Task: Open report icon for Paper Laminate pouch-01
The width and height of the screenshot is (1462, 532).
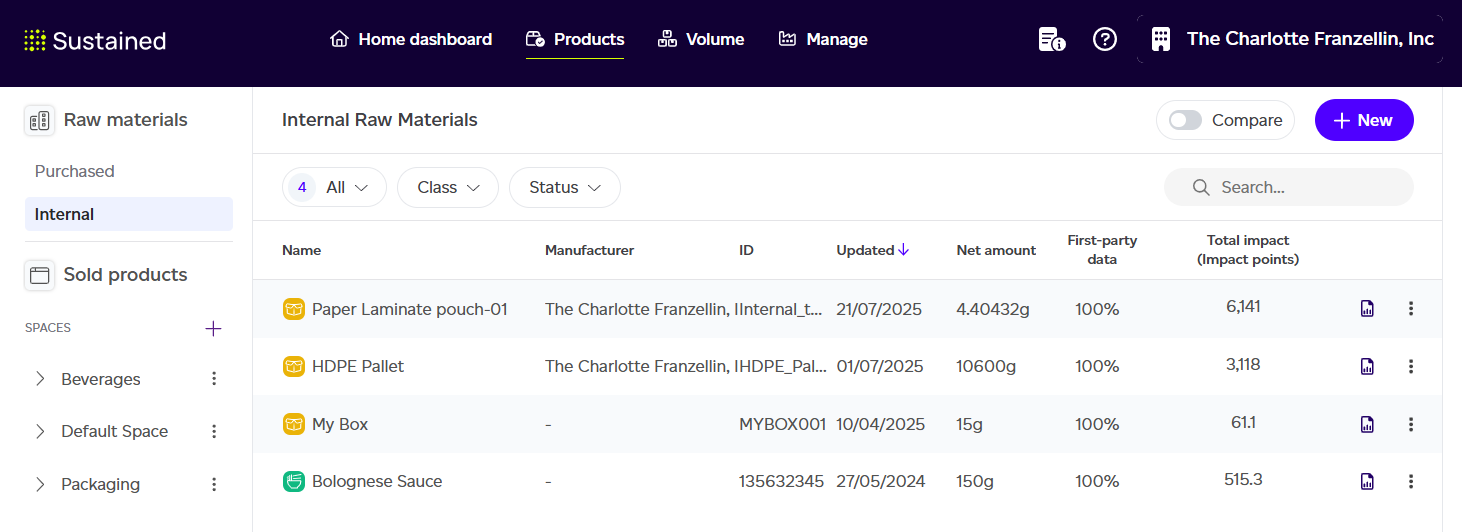Action: point(1367,309)
